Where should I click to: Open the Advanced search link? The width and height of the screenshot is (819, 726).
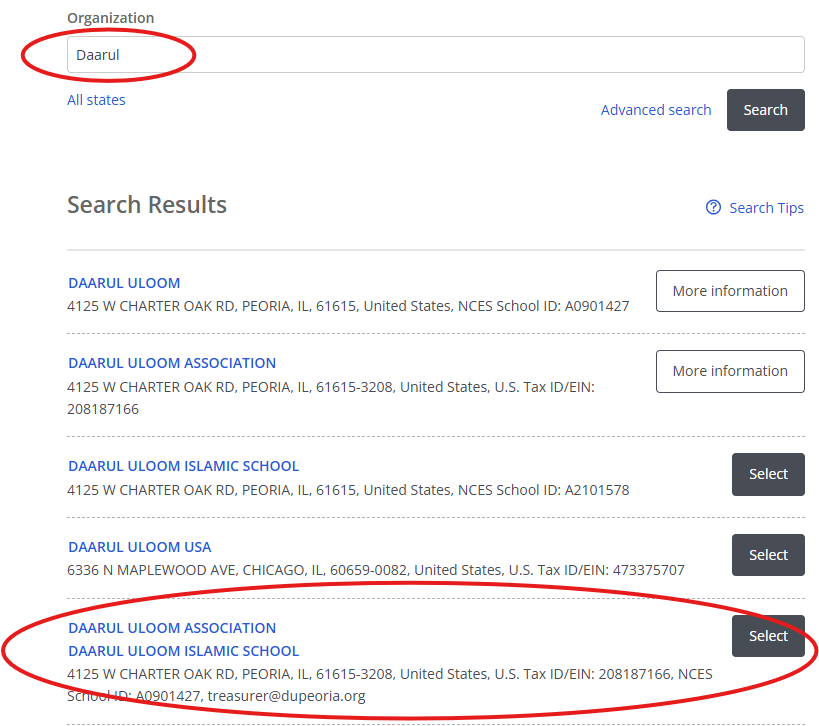(656, 110)
